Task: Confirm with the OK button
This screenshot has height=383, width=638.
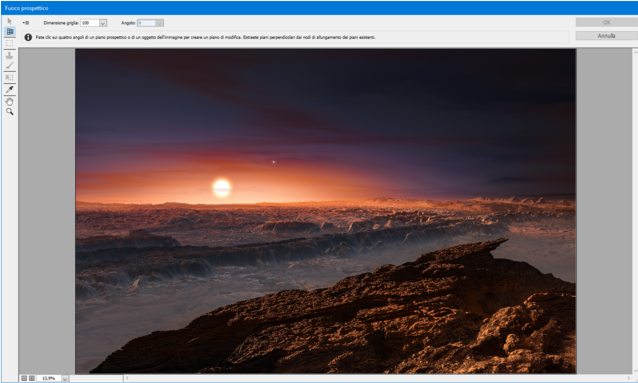Action: [x=606, y=22]
